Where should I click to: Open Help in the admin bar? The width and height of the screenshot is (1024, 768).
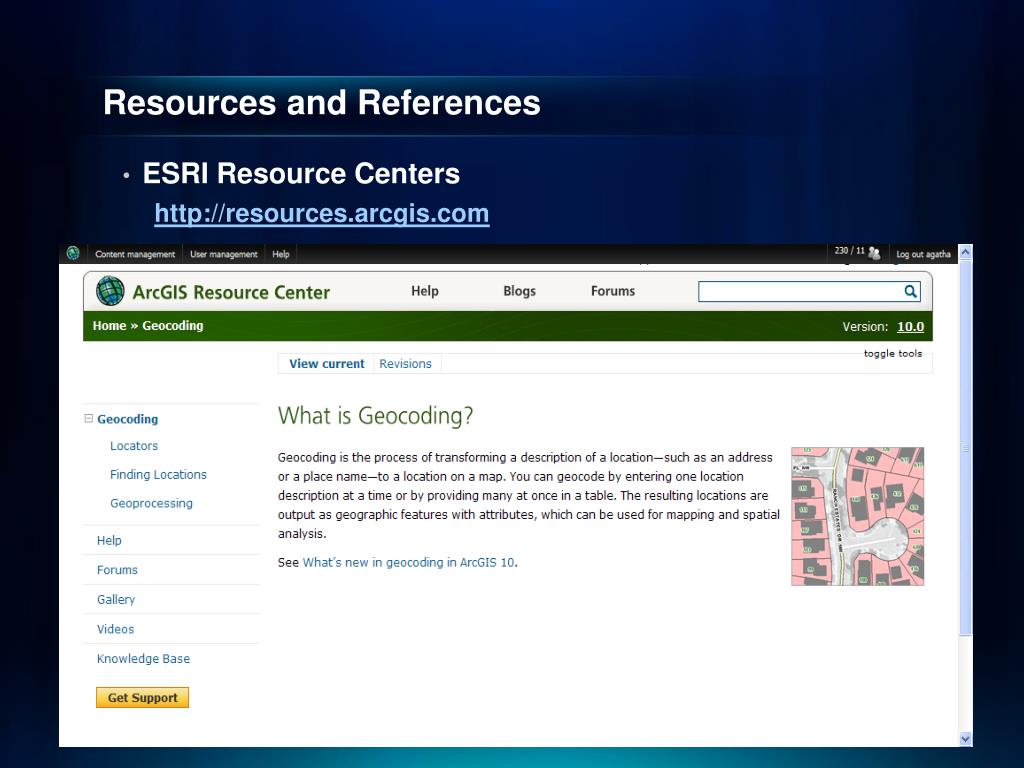click(x=281, y=254)
